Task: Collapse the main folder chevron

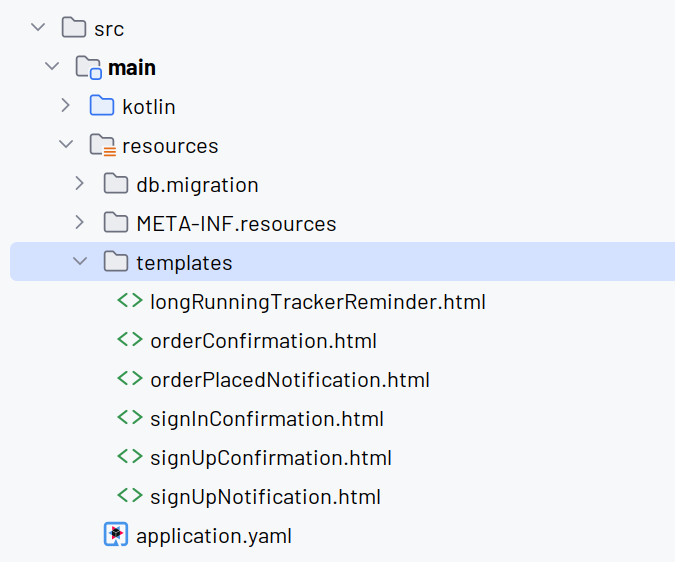Action: point(52,66)
